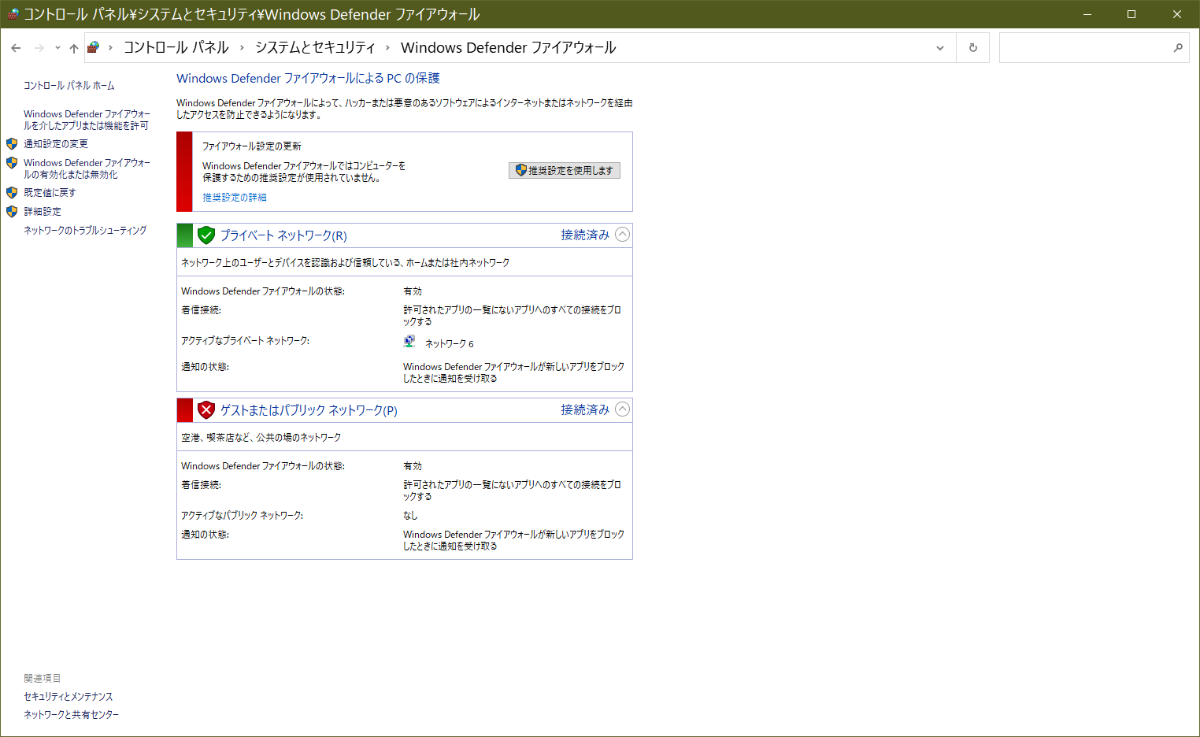The width and height of the screenshot is (1200, 737).
Task: Click アクティブなプライベート ネットワーク label
Action: point(246,341)
